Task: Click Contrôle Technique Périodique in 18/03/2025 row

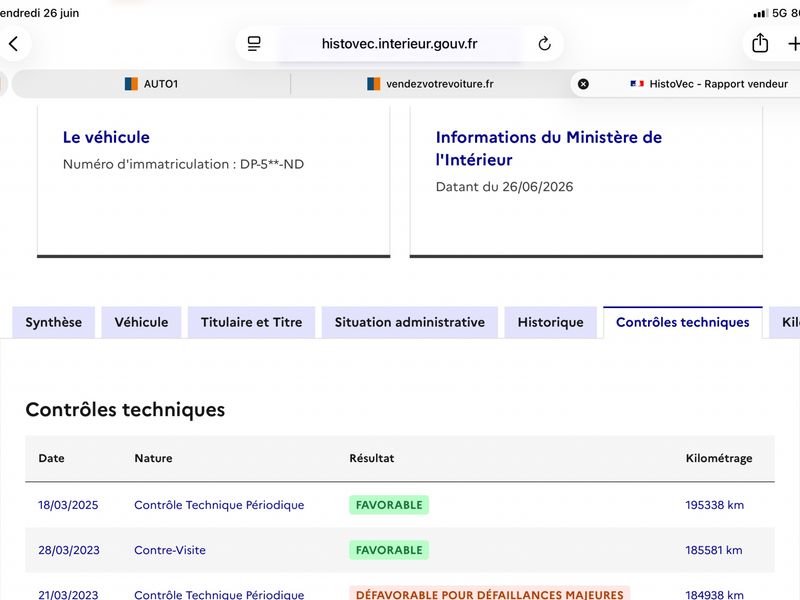Action: 219,505
